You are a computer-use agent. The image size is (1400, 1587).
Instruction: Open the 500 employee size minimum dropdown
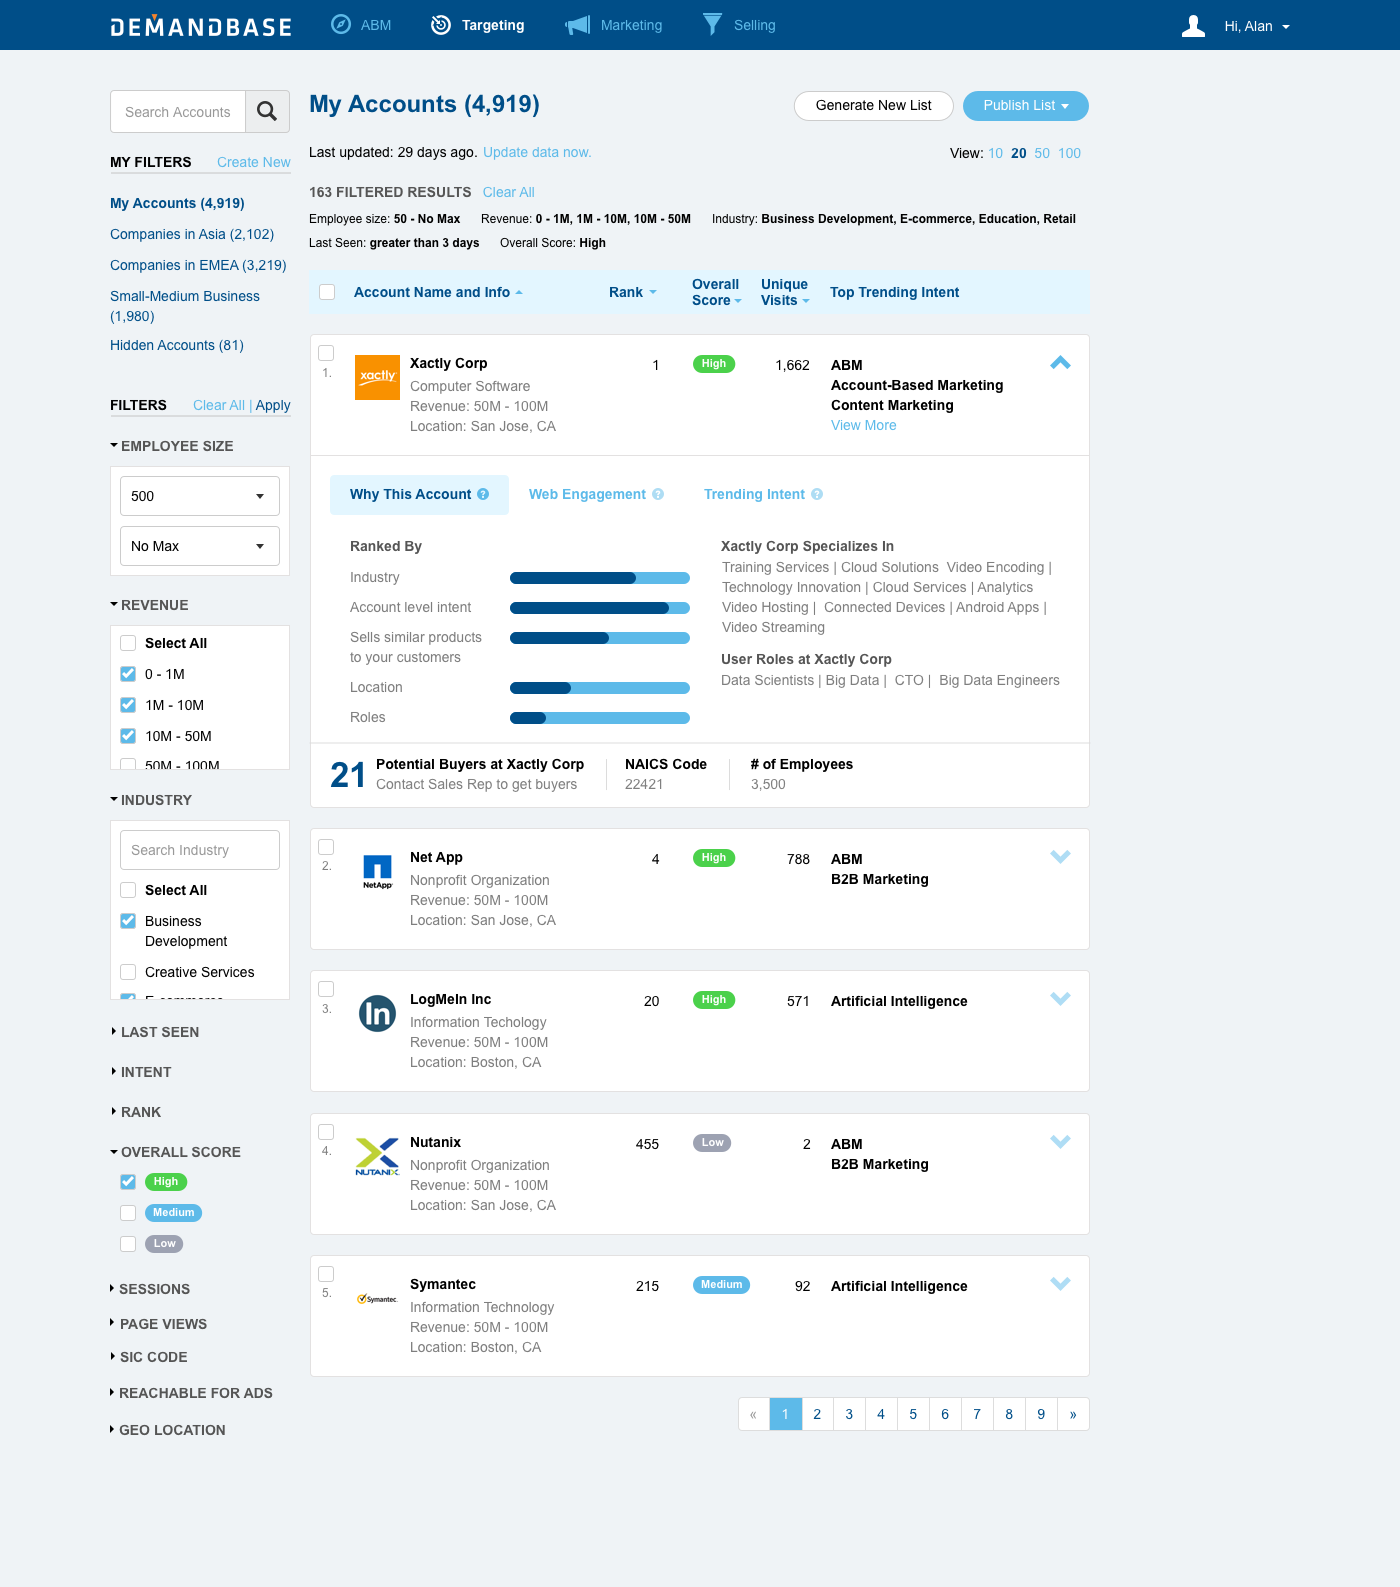coord(200,496)
